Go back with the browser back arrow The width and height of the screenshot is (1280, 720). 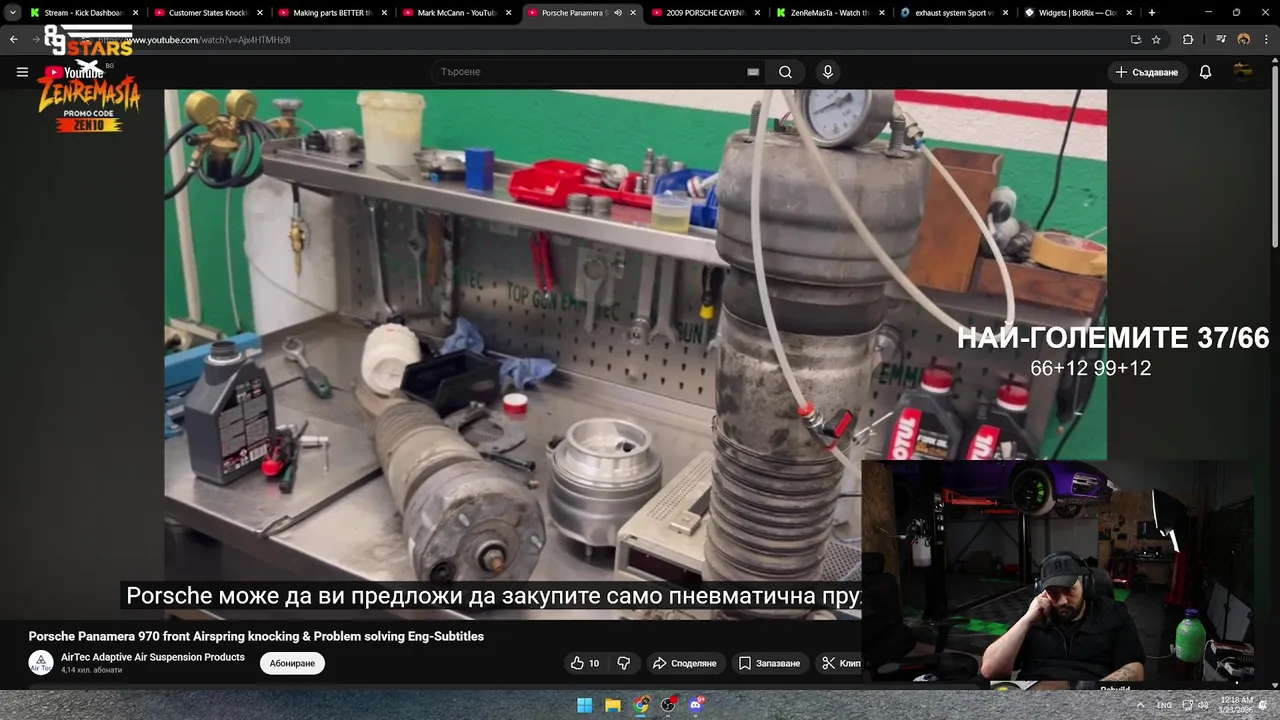coord(14,40)
